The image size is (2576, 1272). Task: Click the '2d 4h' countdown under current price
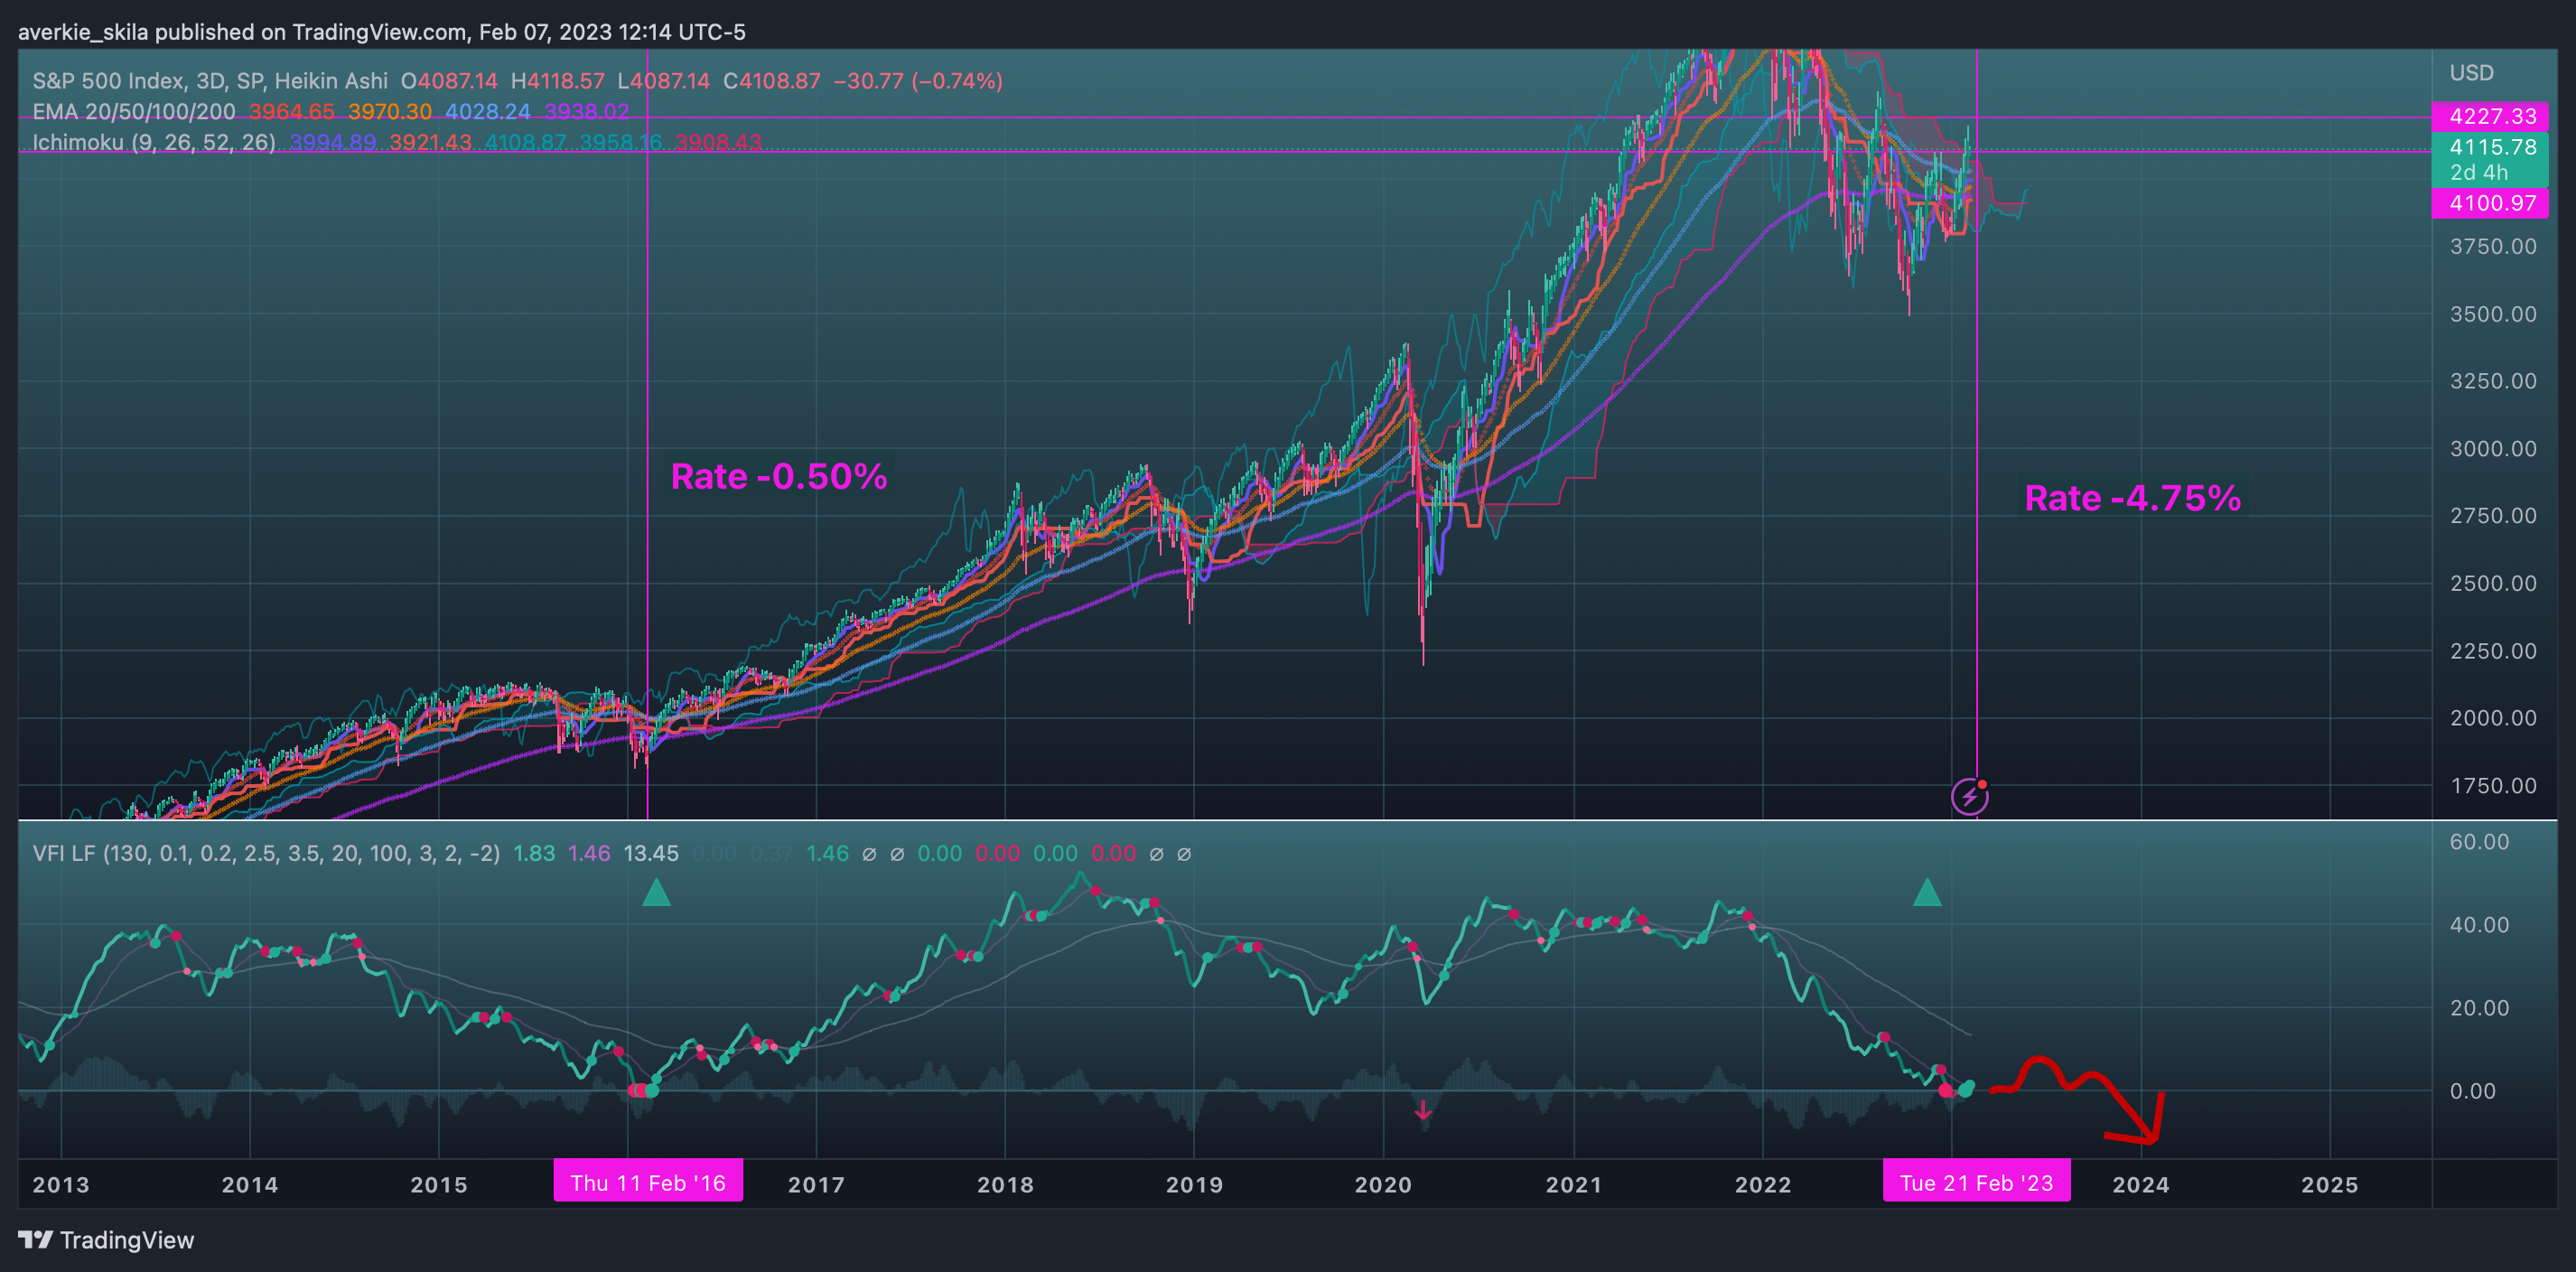pos(2478,173)
